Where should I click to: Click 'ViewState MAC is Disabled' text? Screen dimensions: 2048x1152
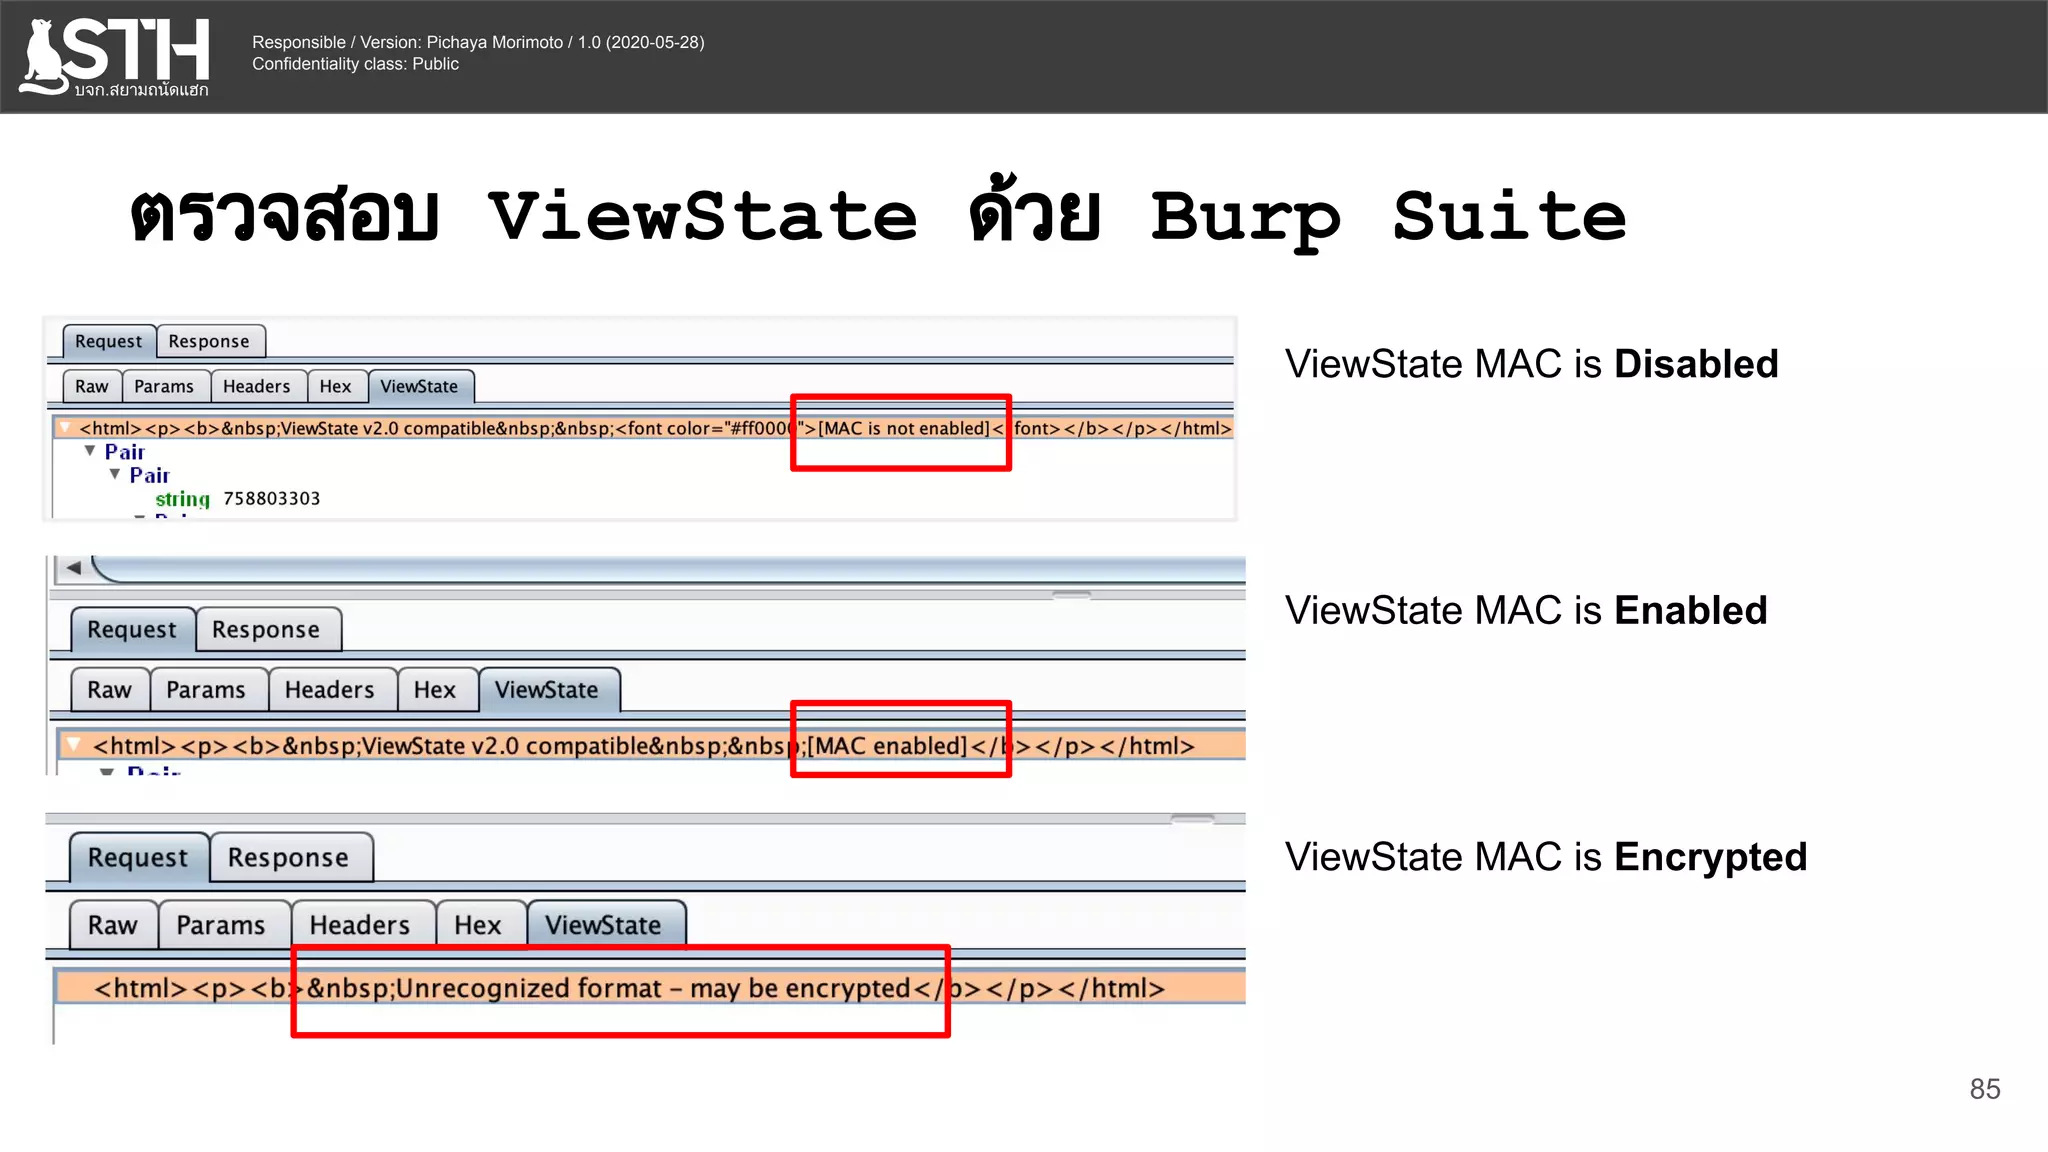point(1532,364)
